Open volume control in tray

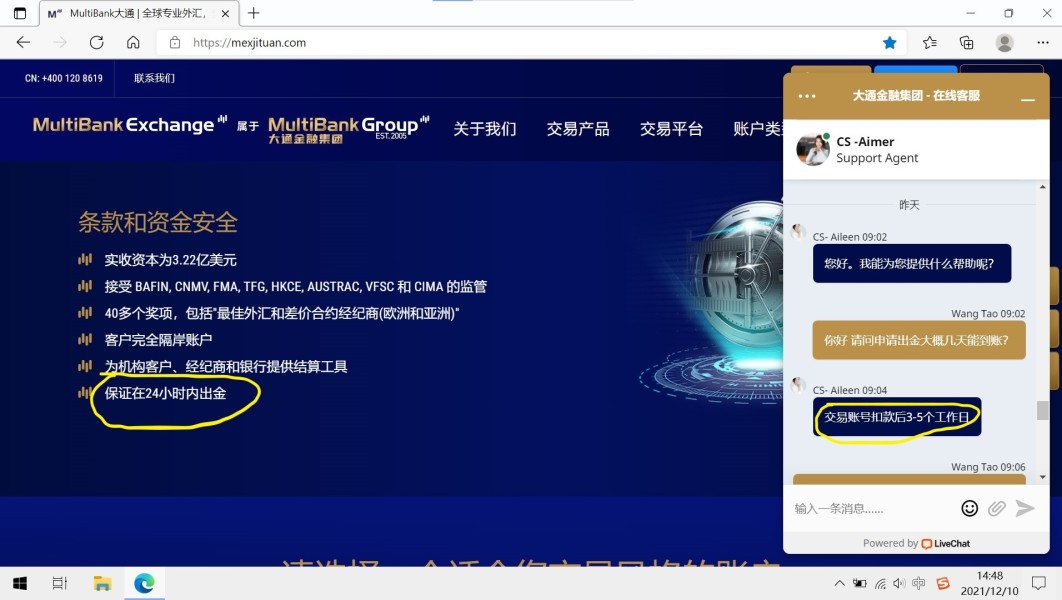[899, 583]
